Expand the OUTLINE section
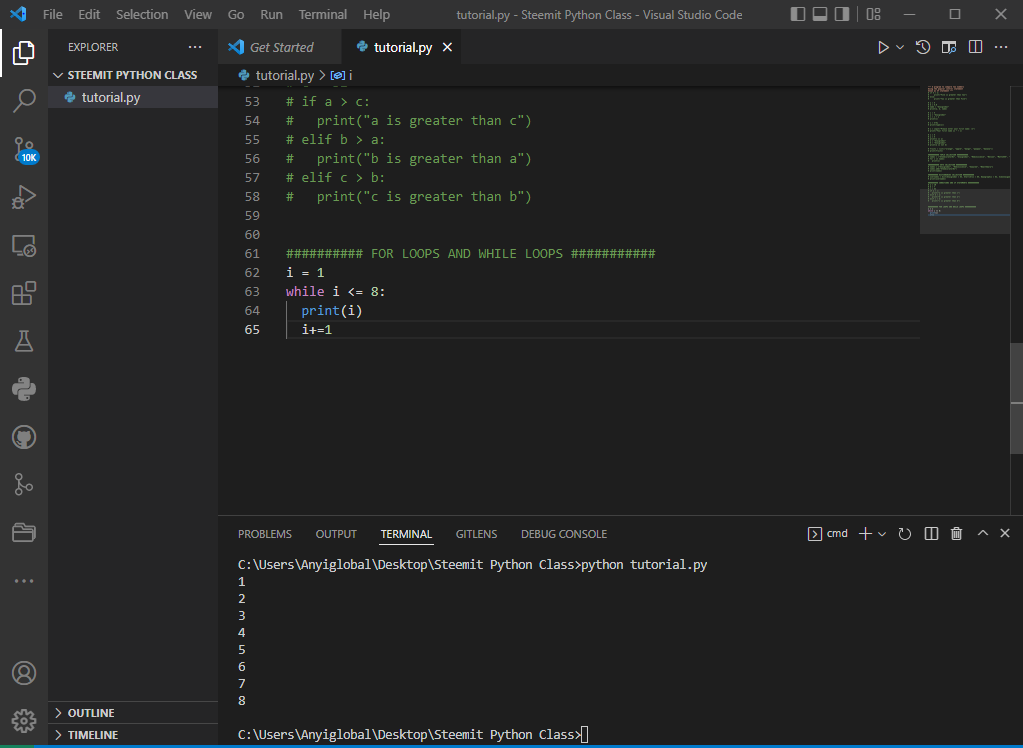1023x748 pixels. point(90,713)
